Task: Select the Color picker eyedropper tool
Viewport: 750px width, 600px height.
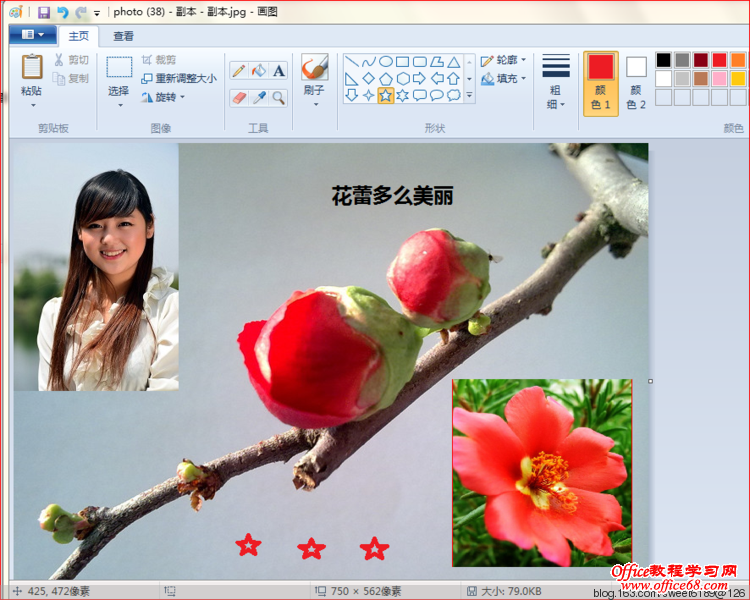Action: [x=258, y=97]
